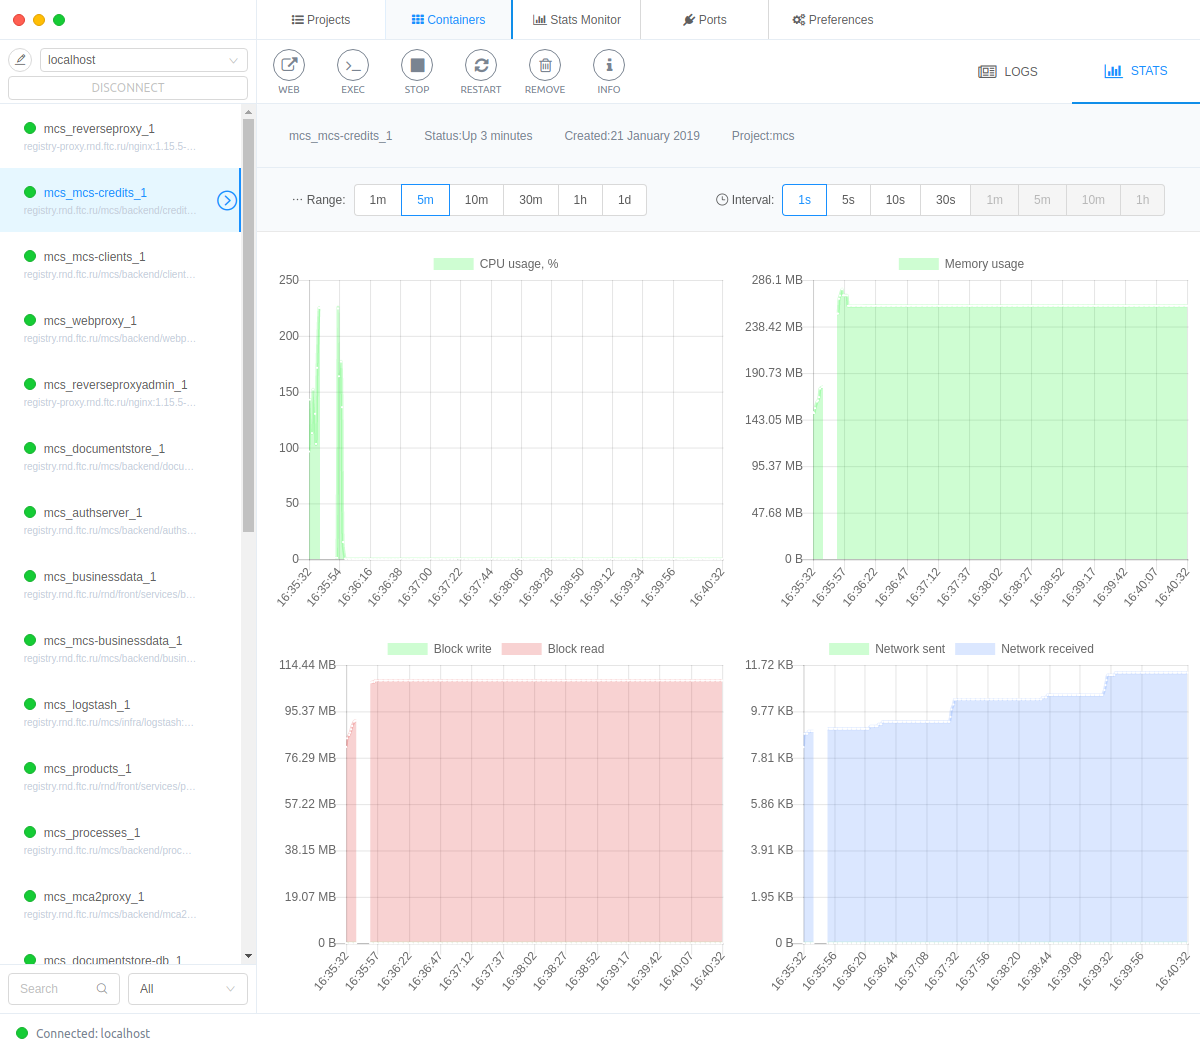
Task: Remove the container with trash icon
Action: tap(545, 66)
